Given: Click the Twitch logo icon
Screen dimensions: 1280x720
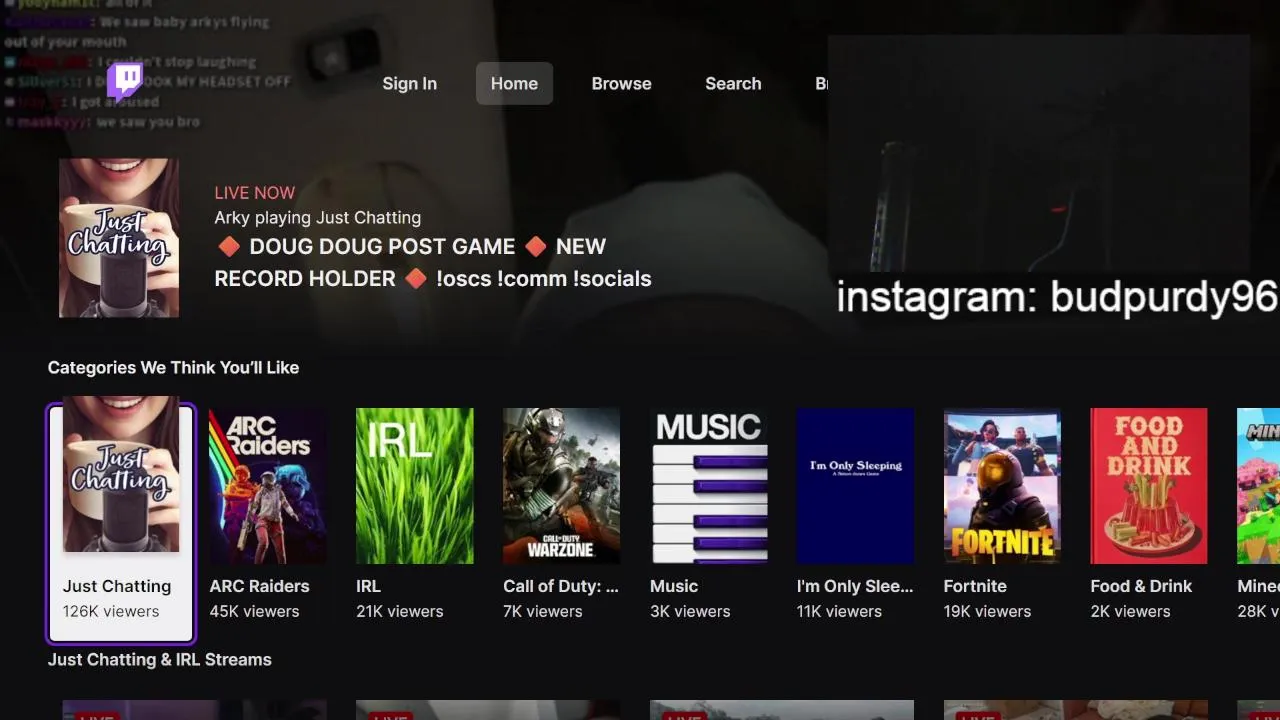Looking at the screenshot, I should (x=125, y=83).
